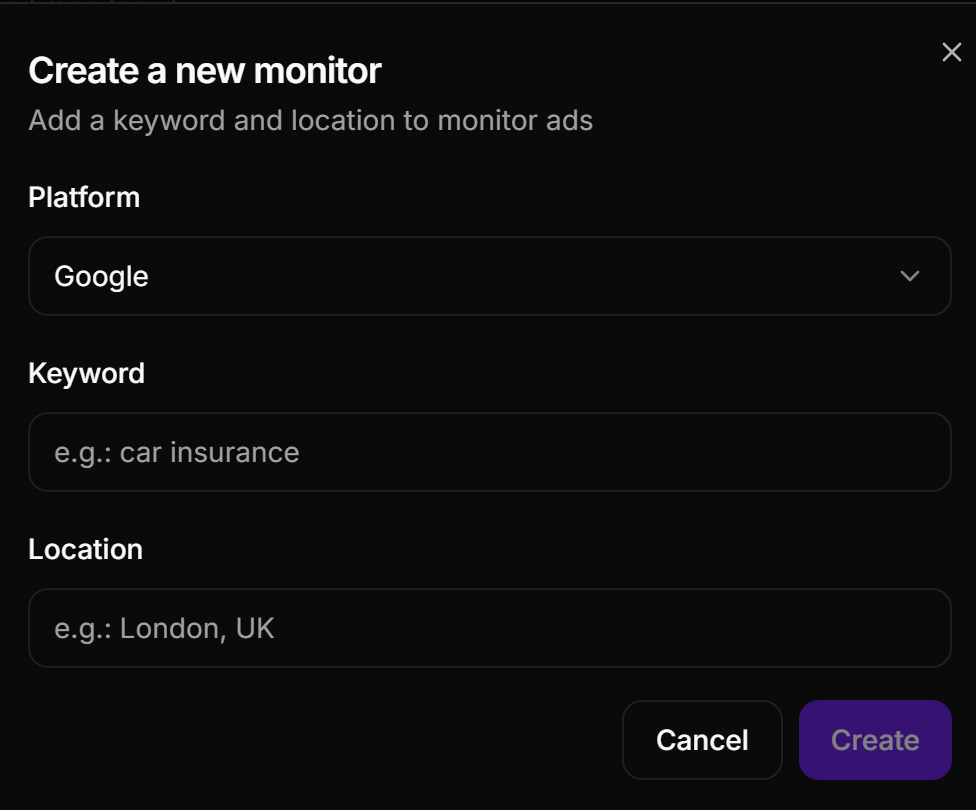Click the empty right side of Keyword box
976x810 pixels.
coord(800,452)
